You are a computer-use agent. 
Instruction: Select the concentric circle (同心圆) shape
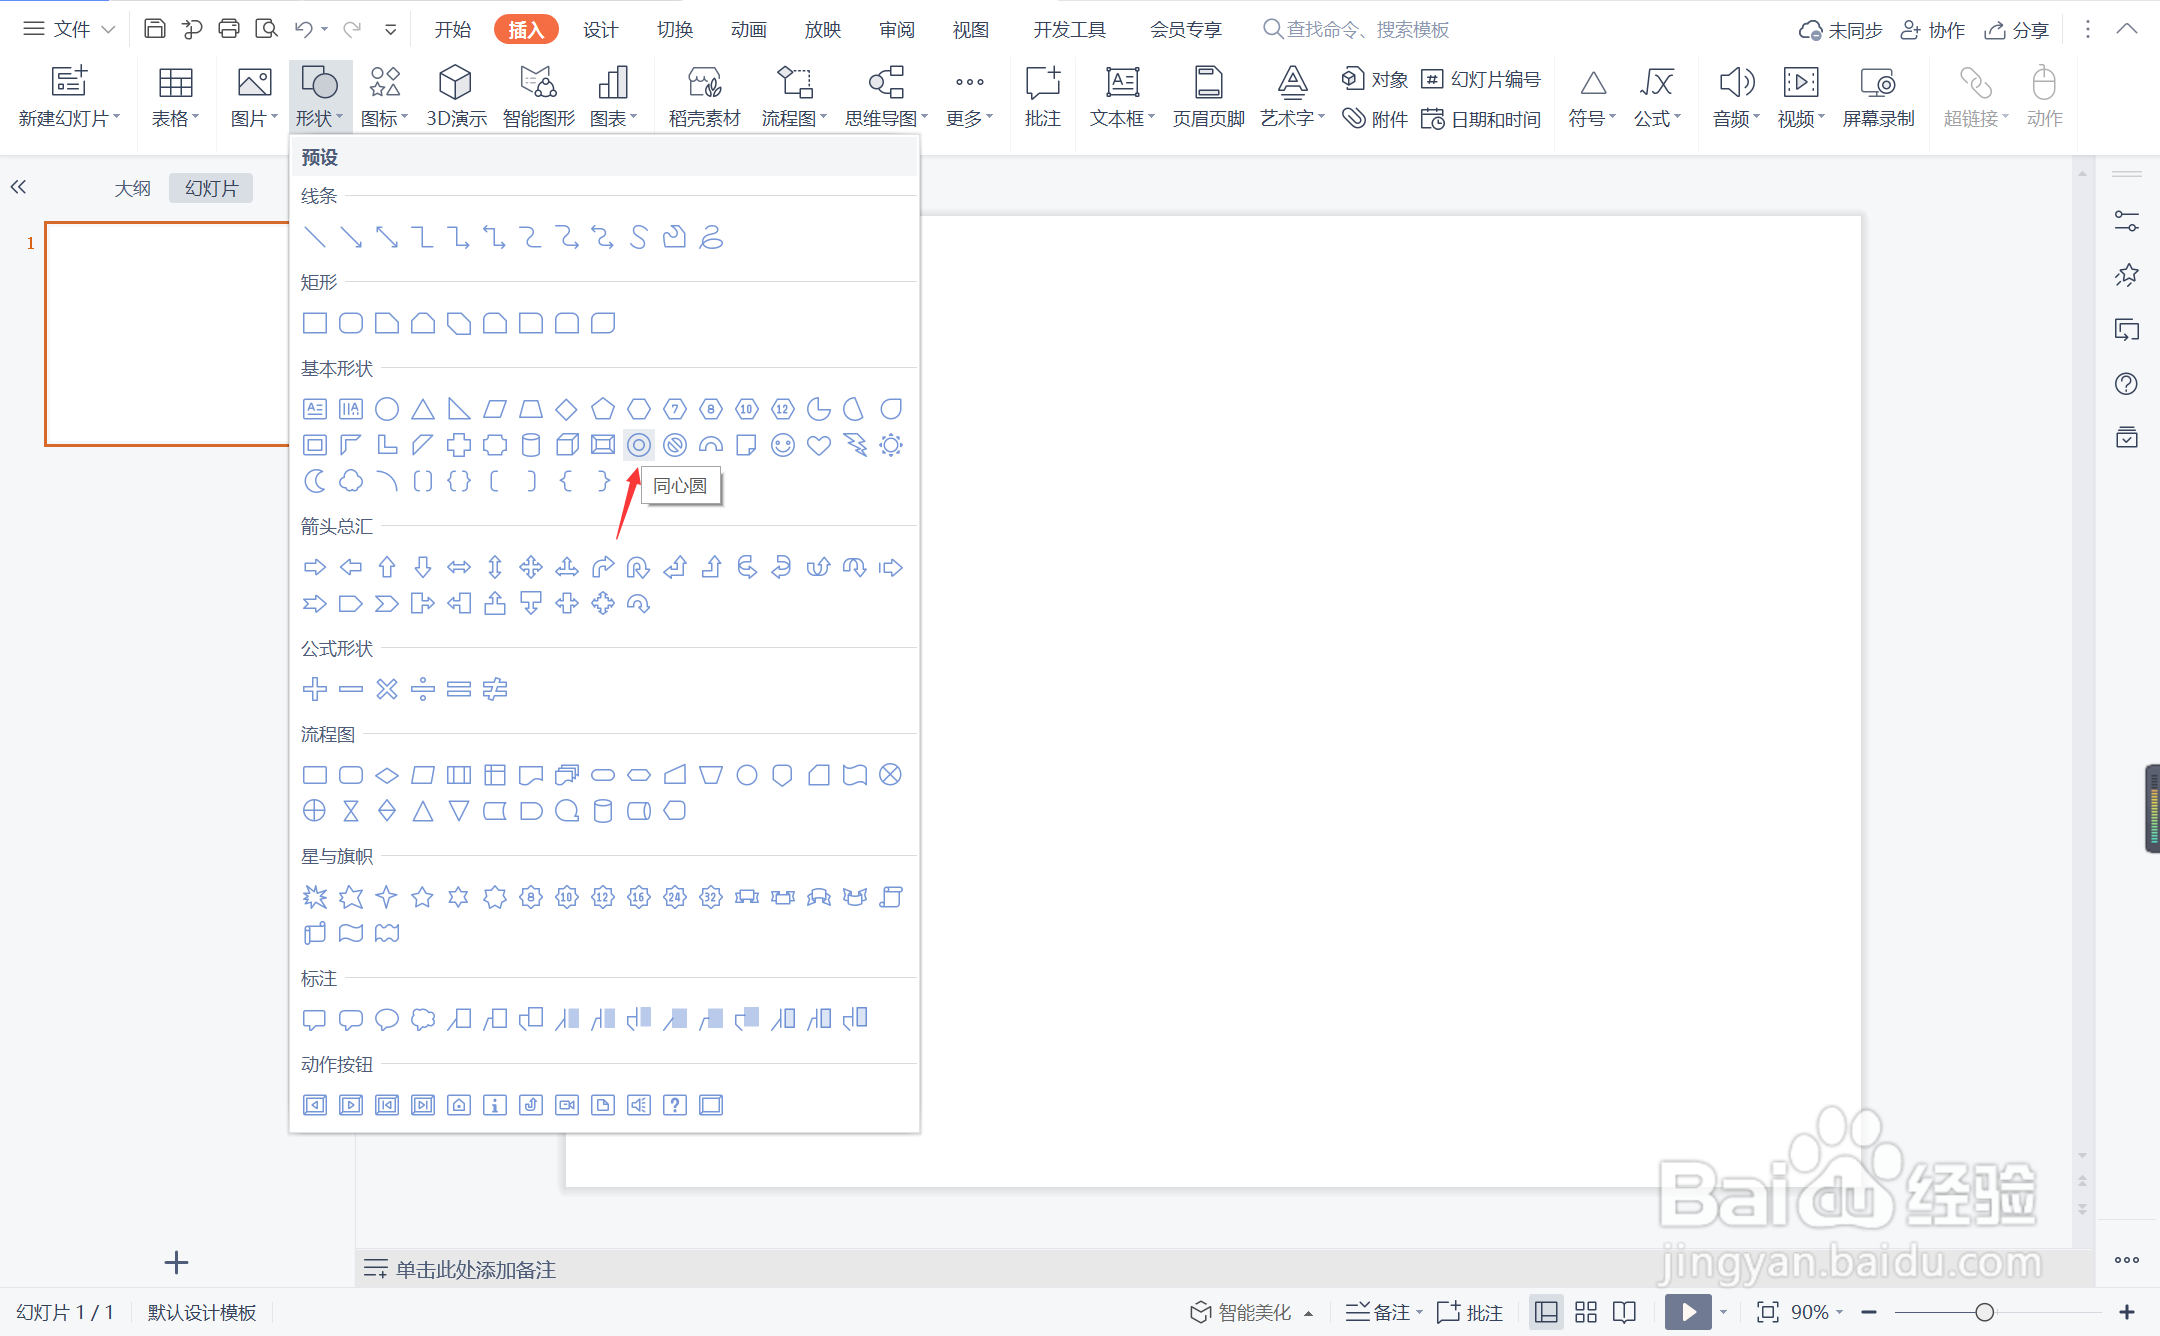pyautogui.click(x=639, y=445)
